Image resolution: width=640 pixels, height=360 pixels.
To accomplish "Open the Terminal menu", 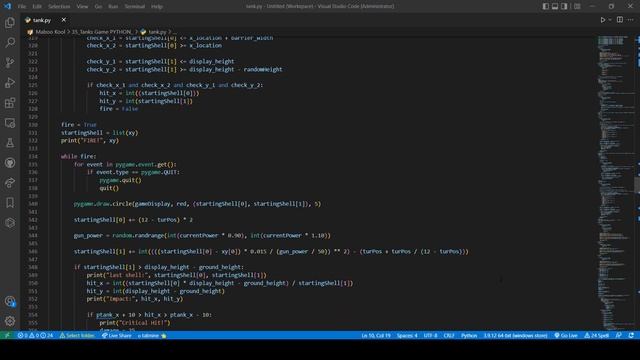I will [135, 7].
